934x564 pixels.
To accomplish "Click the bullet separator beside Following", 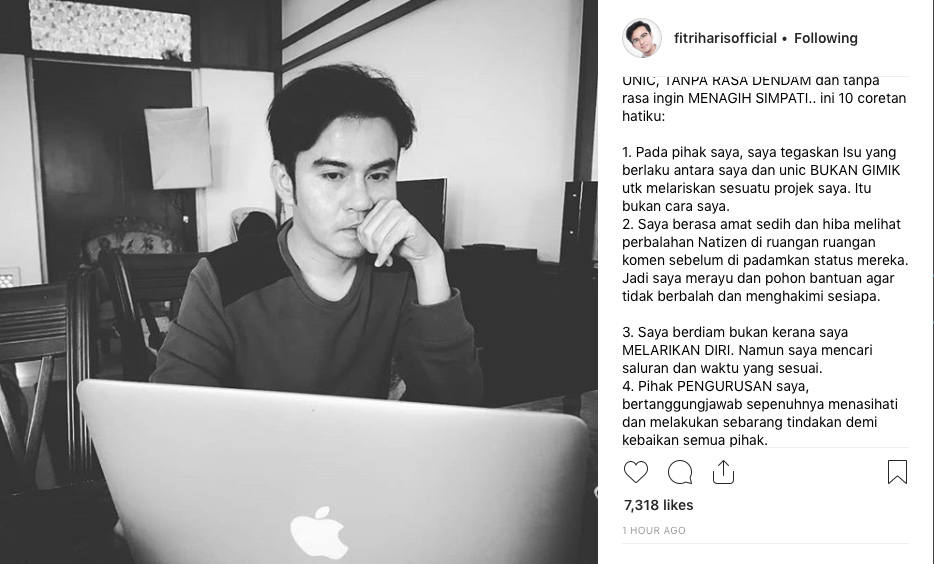I will 784,39.
